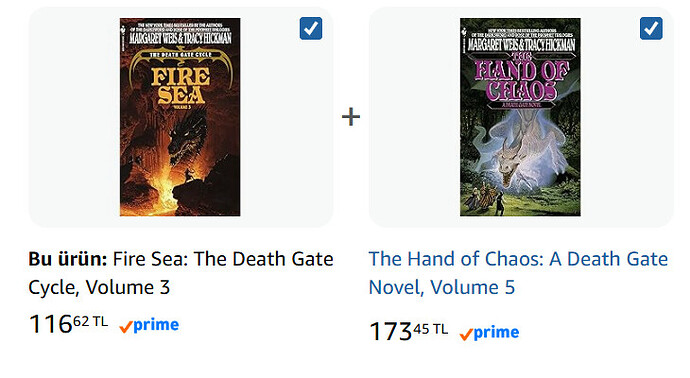Click the prime badge under Fire Sea

149,325
